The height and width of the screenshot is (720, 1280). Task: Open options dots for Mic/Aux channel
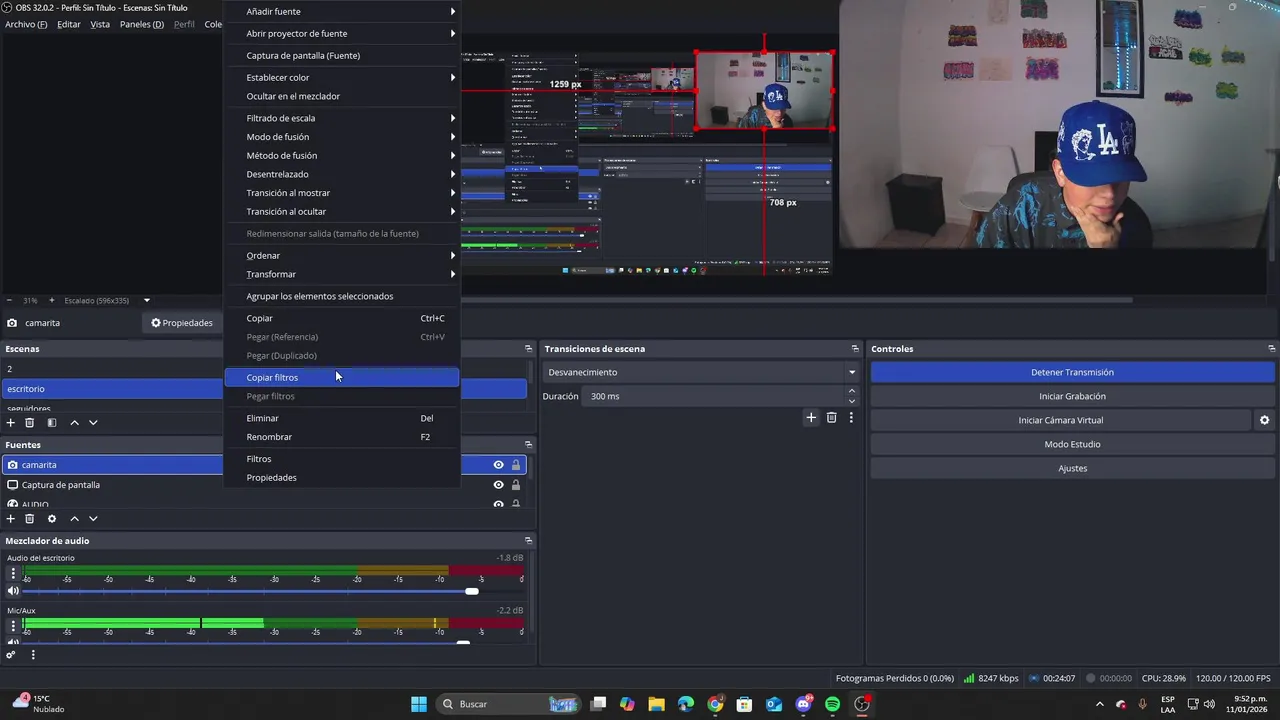[x=13, y=626]
